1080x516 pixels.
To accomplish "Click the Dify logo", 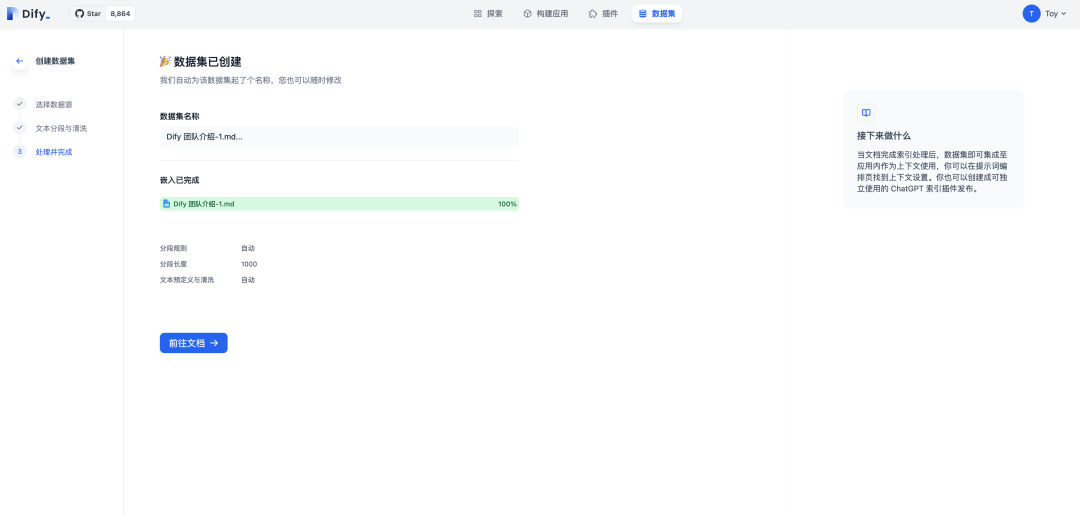I will [x=28, y=14].
